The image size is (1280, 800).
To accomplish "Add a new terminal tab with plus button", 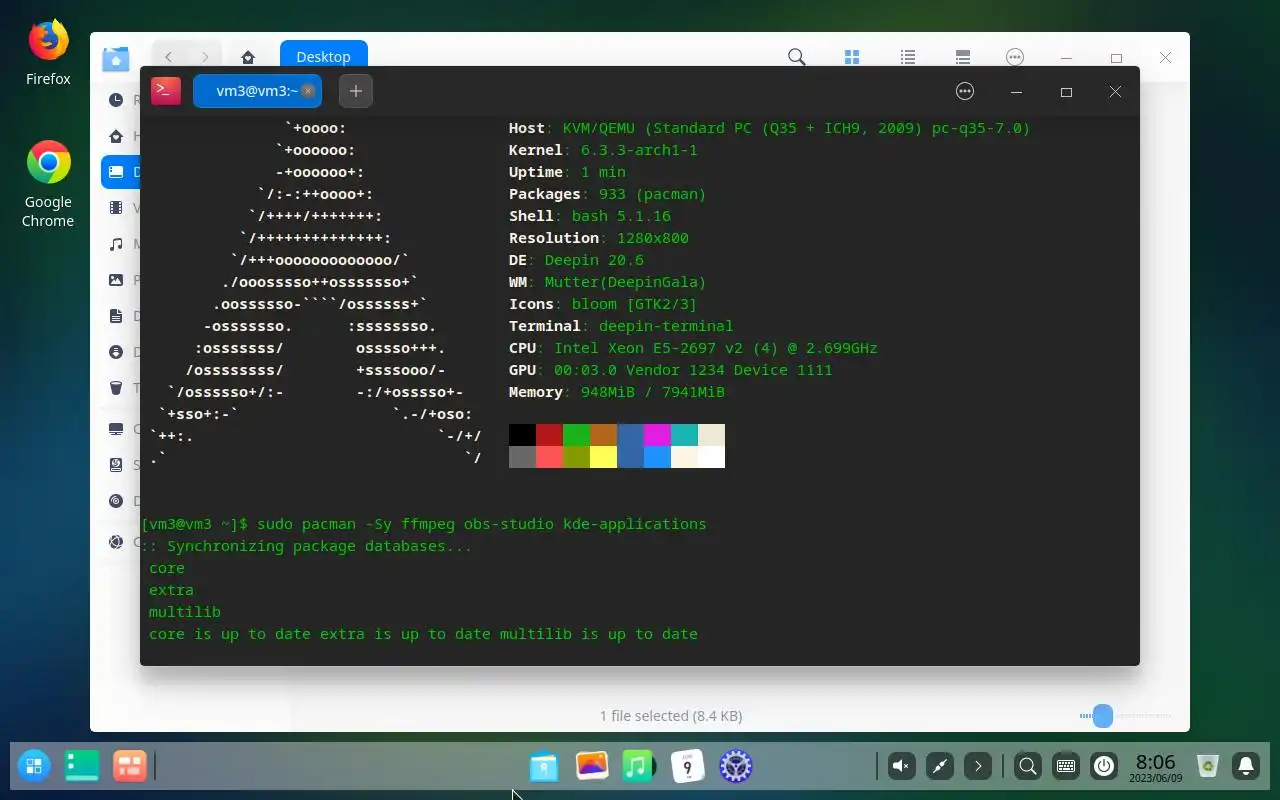I will point(355,91).
